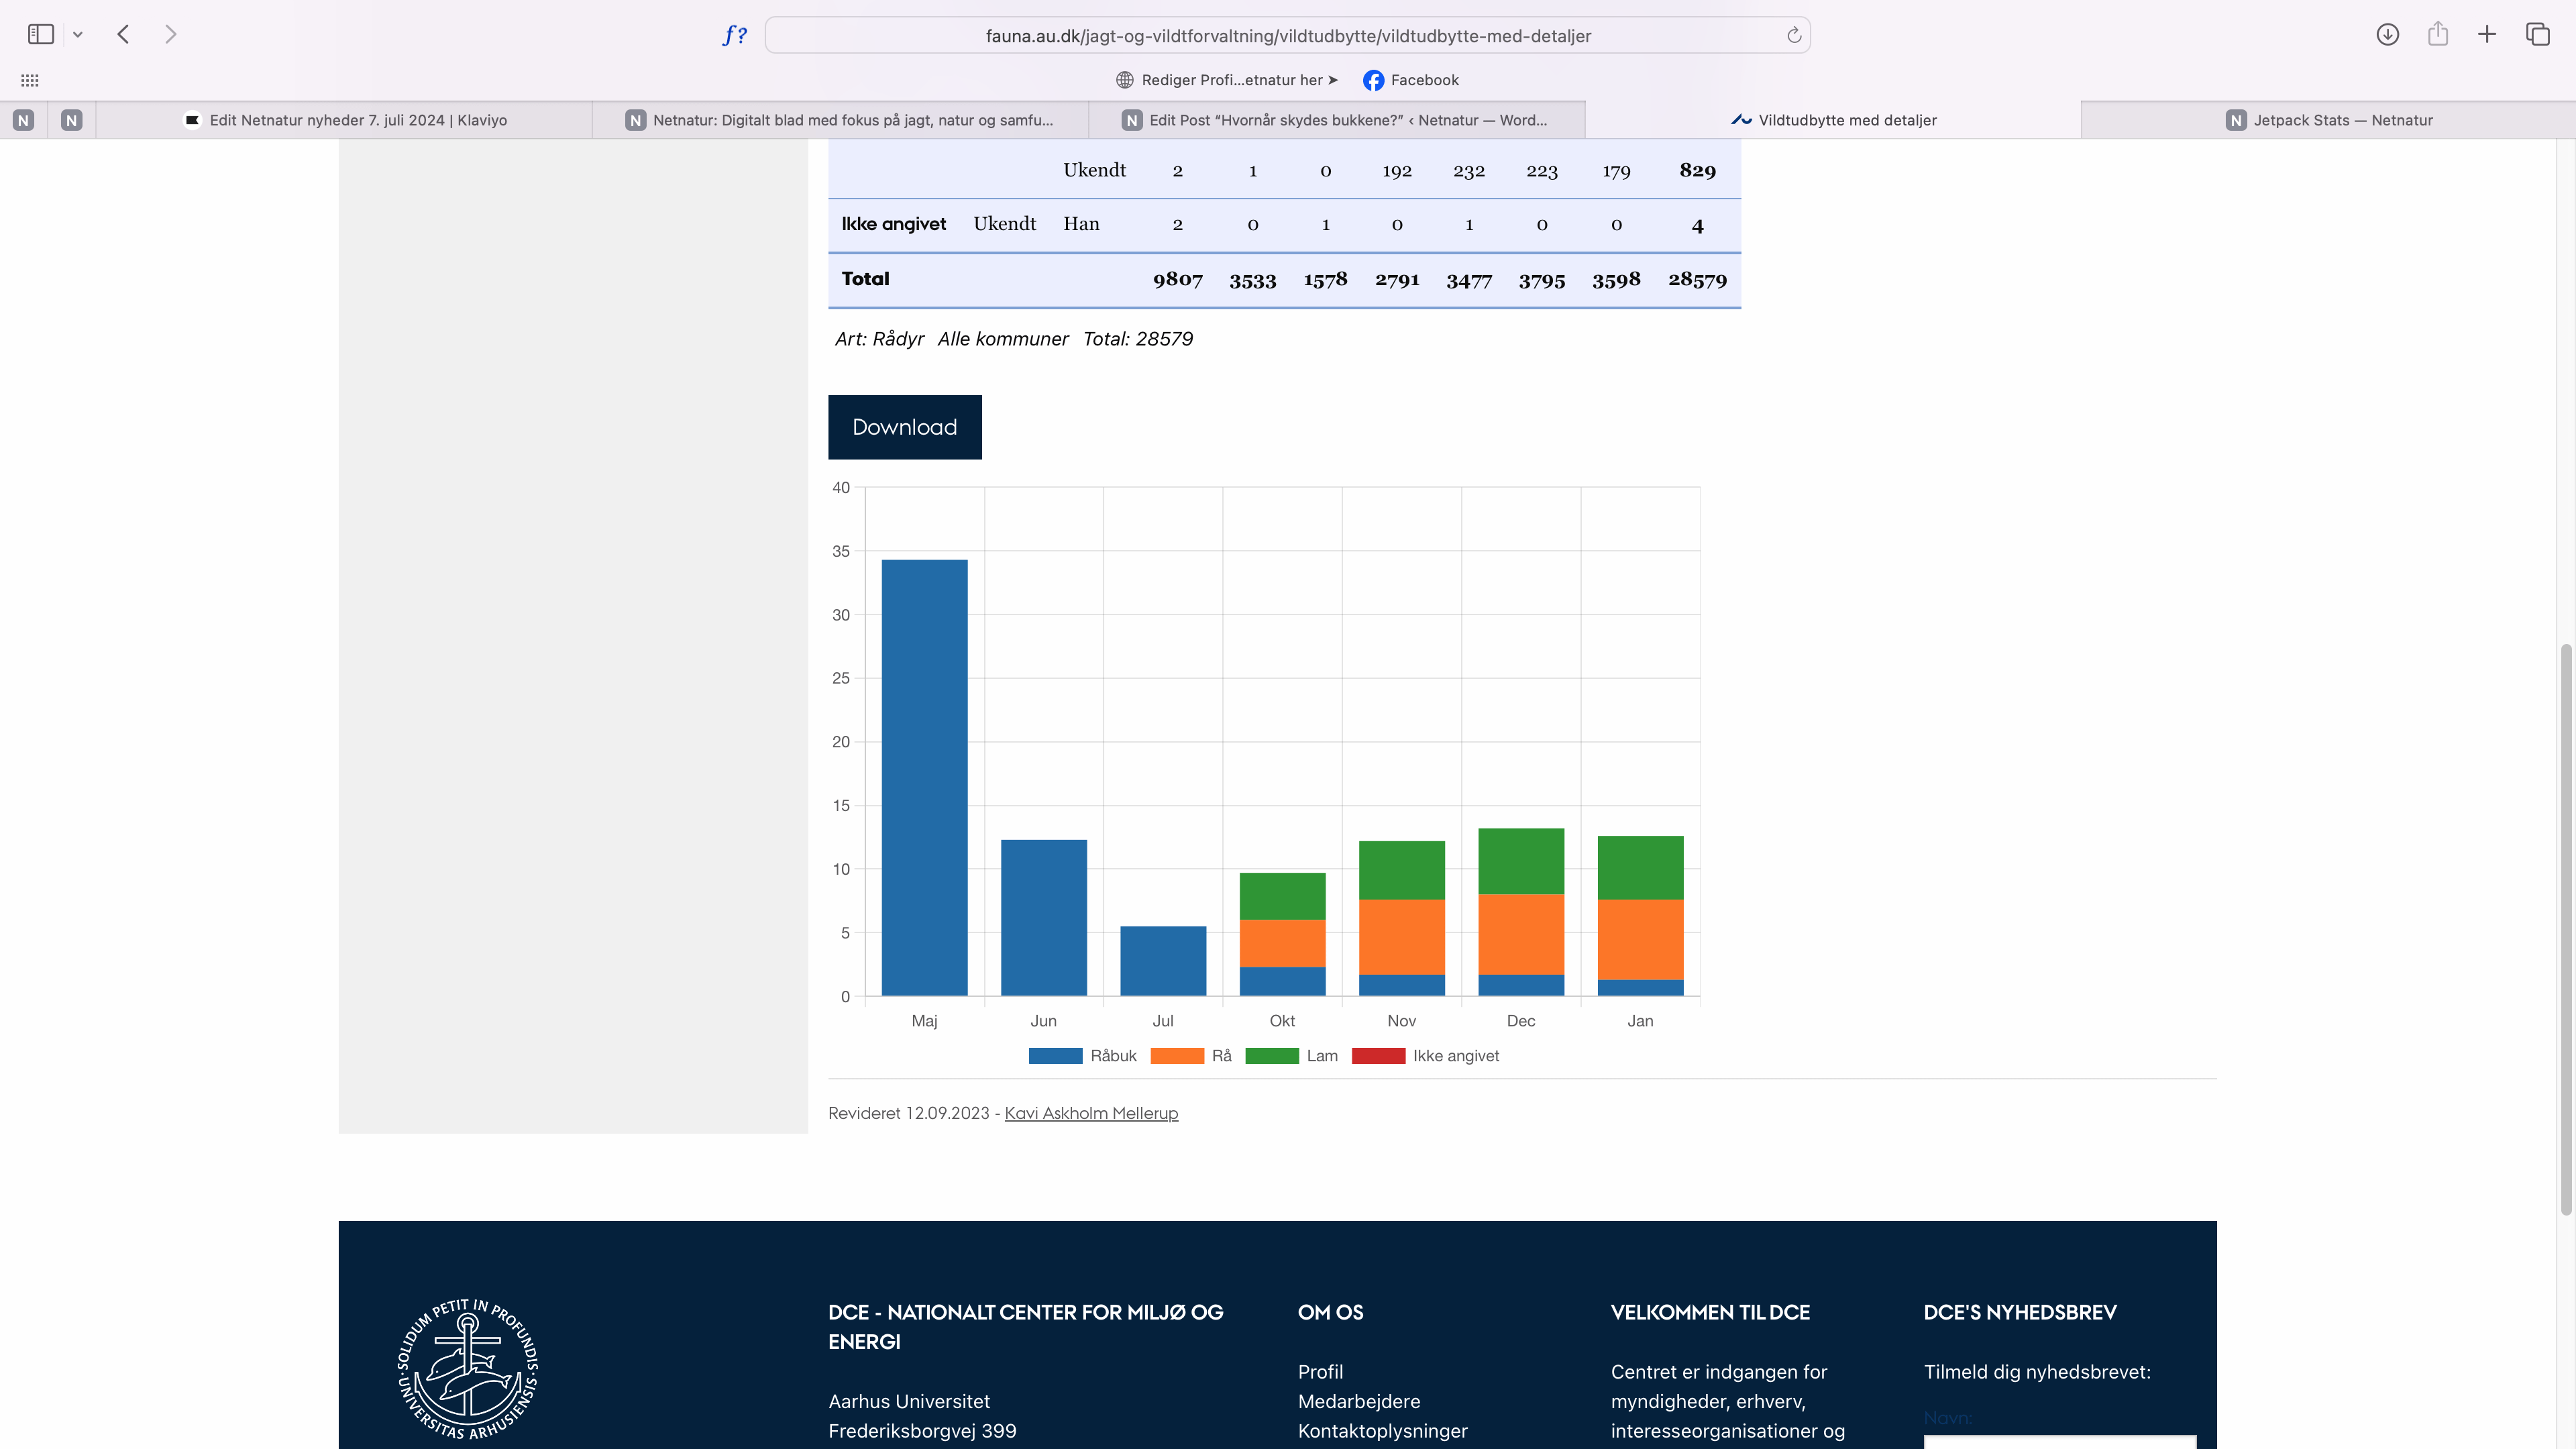The width and height of the screenshot is (2576, 1449).
Task: Open sidebar options dropdown chevron
Action: [x=78, y=35]
